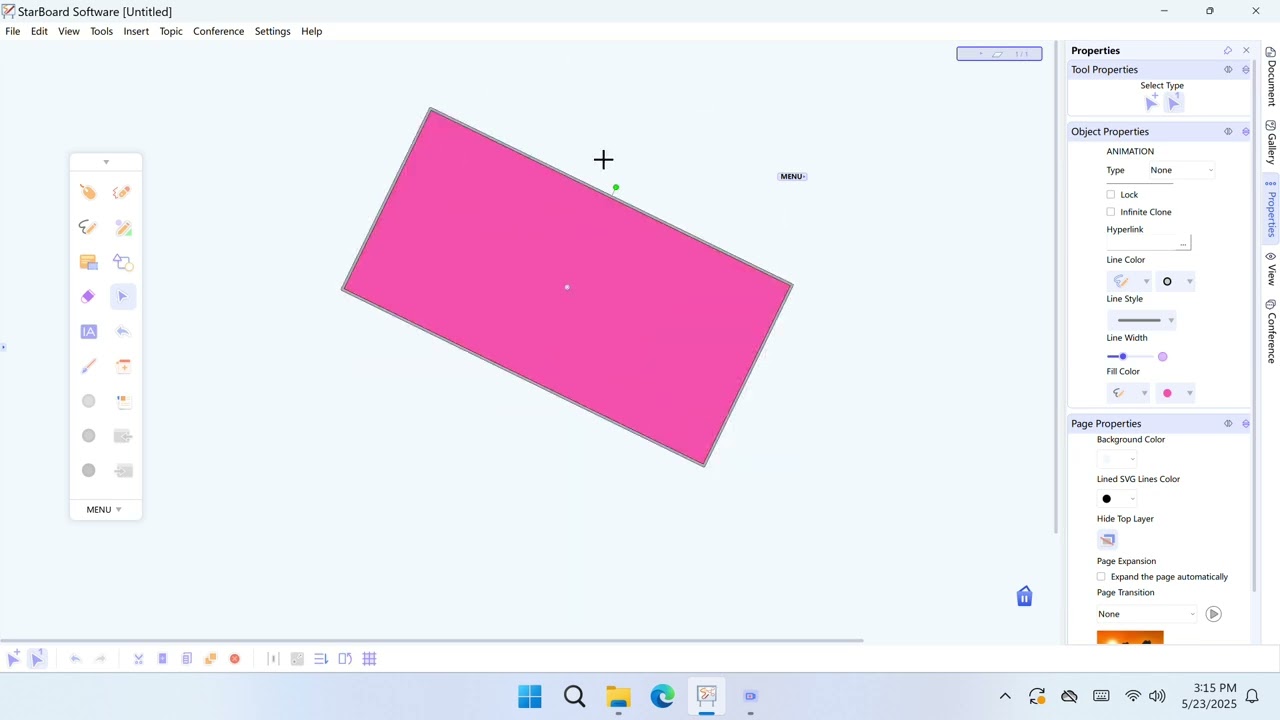
Task: Open the Fill Color pink swatch dropdown
Action: tap(1176, 393)
